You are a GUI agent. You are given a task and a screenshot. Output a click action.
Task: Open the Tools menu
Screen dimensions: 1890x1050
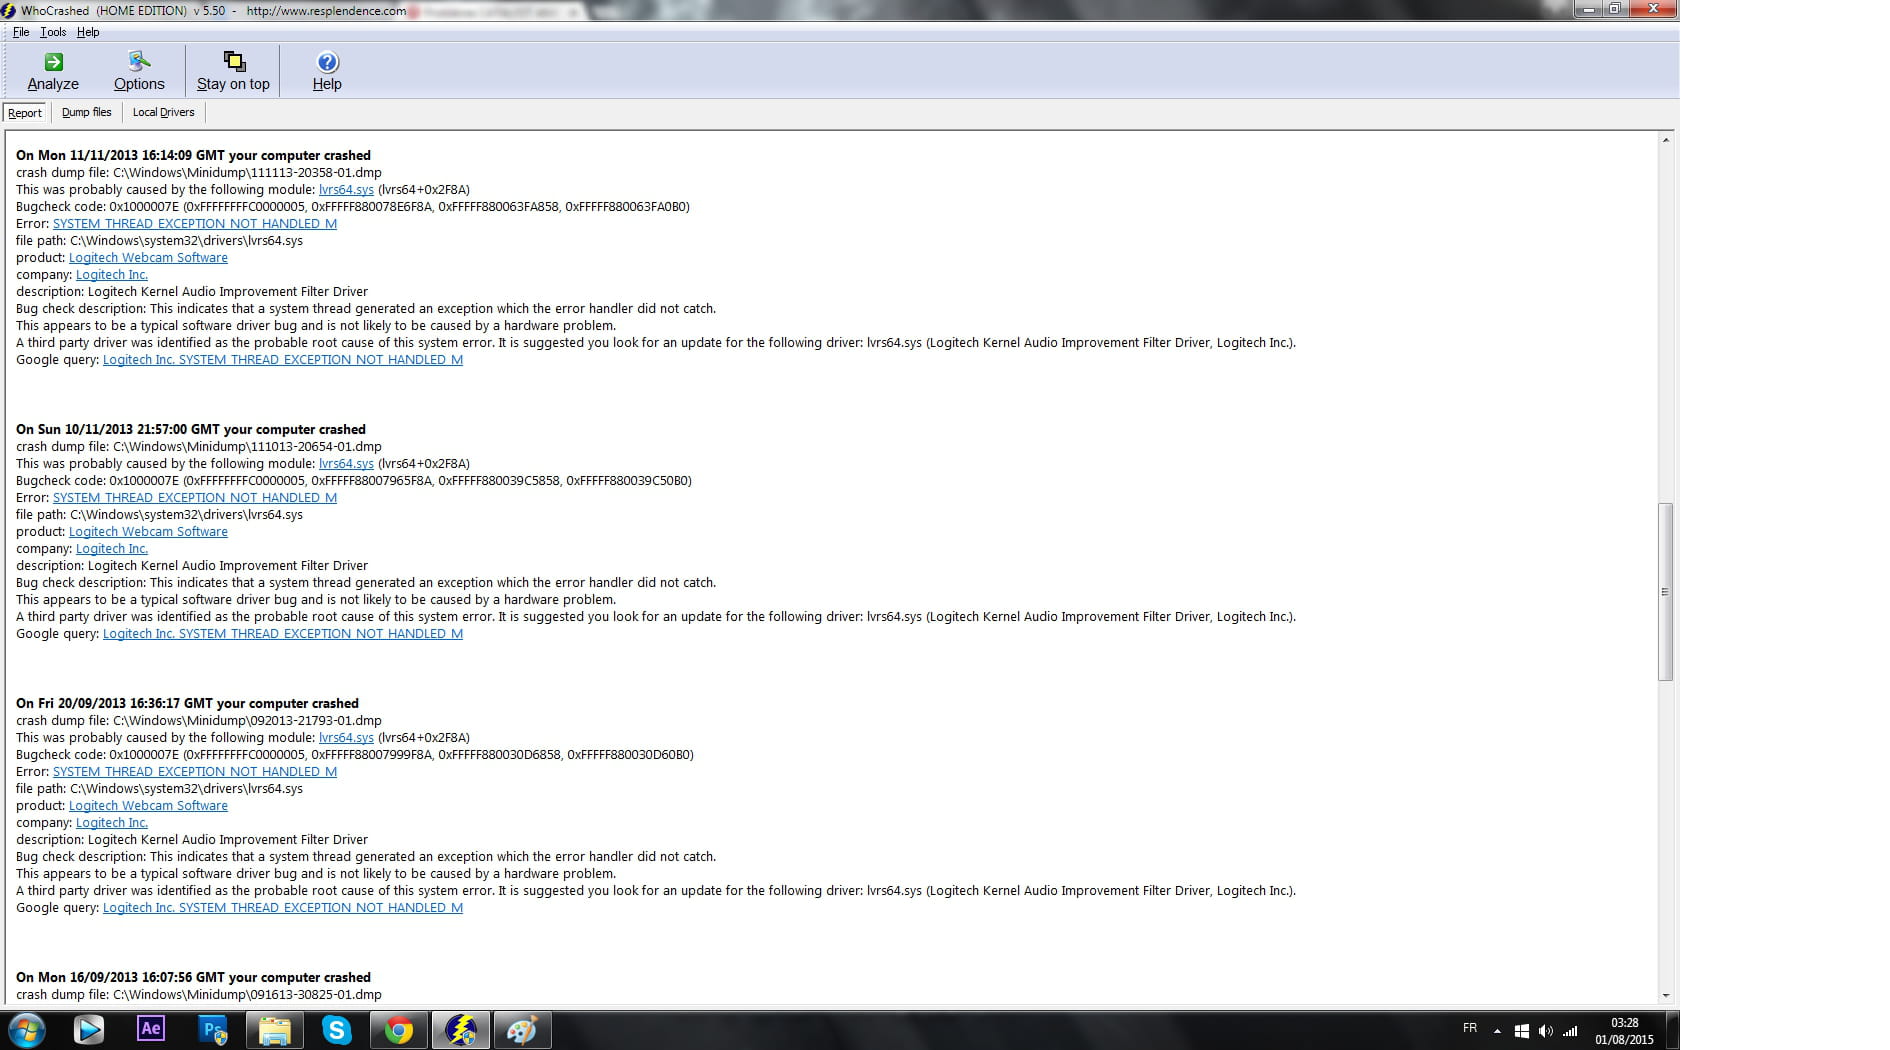click(x=53, y=32)
